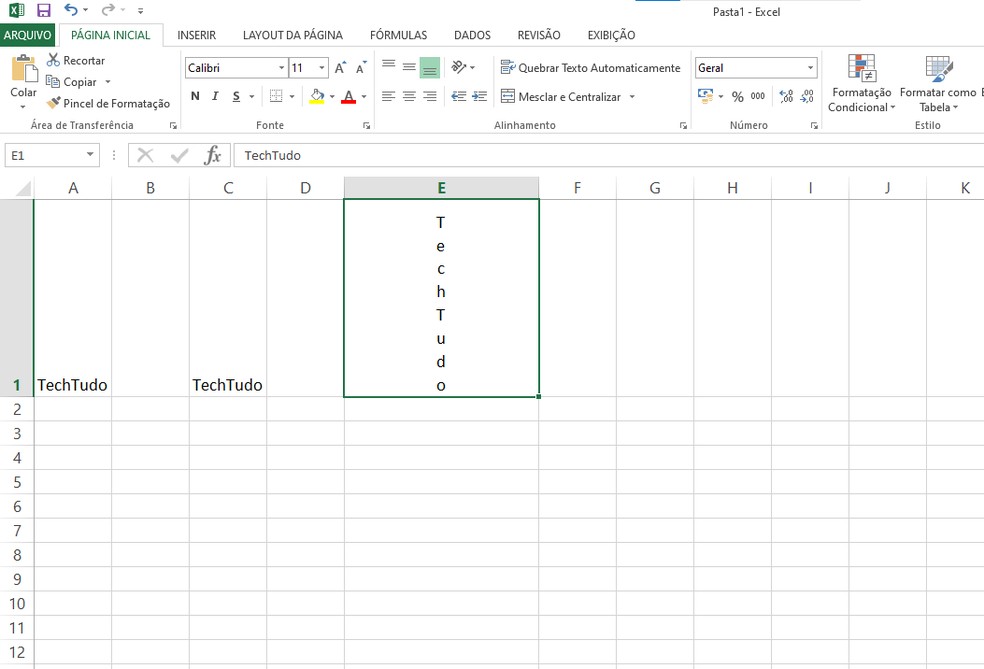
Task: Select the center alignment icon
Action: pyautogui.click(x=408, y=96)
